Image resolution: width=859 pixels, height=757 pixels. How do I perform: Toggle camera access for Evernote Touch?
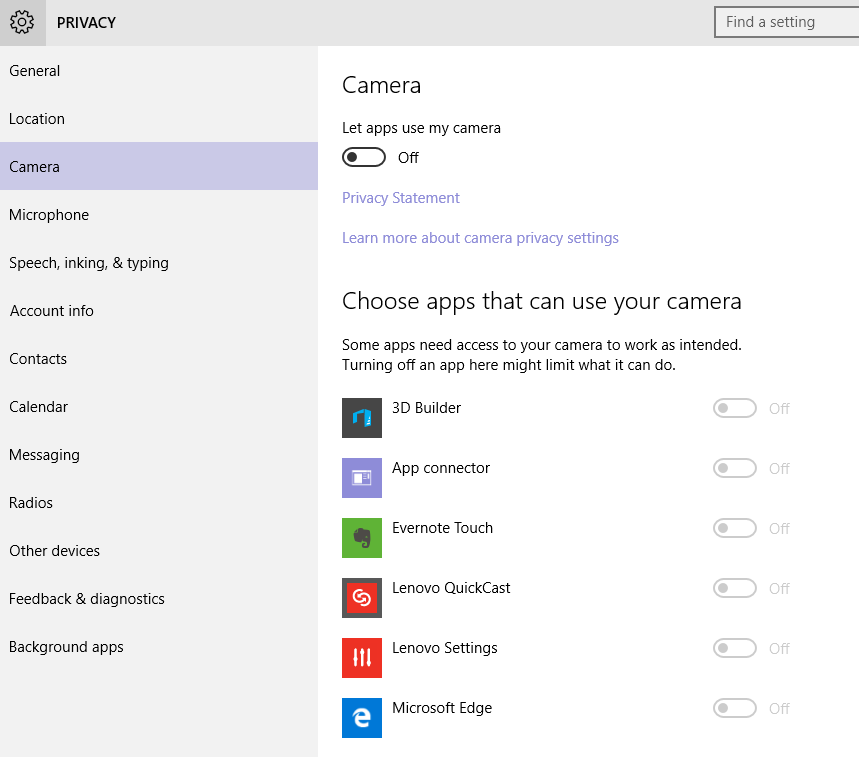(735, 528)
